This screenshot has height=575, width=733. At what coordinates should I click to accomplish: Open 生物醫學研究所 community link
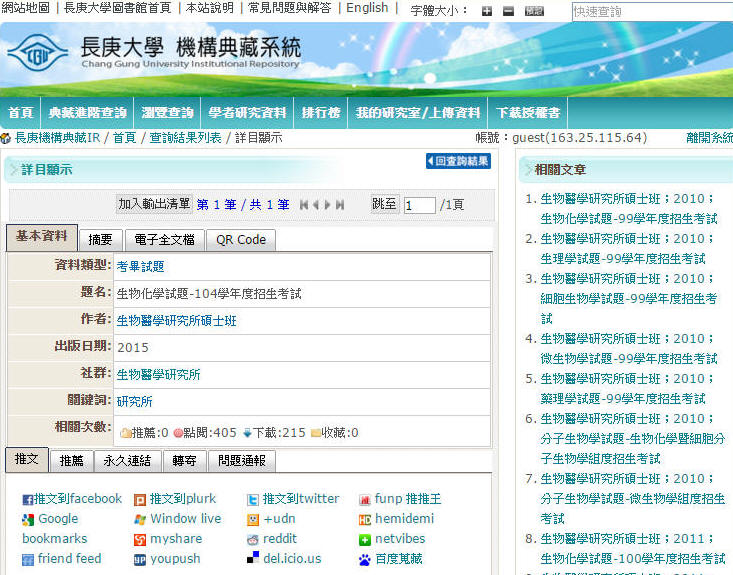click(x=158, y=375)
